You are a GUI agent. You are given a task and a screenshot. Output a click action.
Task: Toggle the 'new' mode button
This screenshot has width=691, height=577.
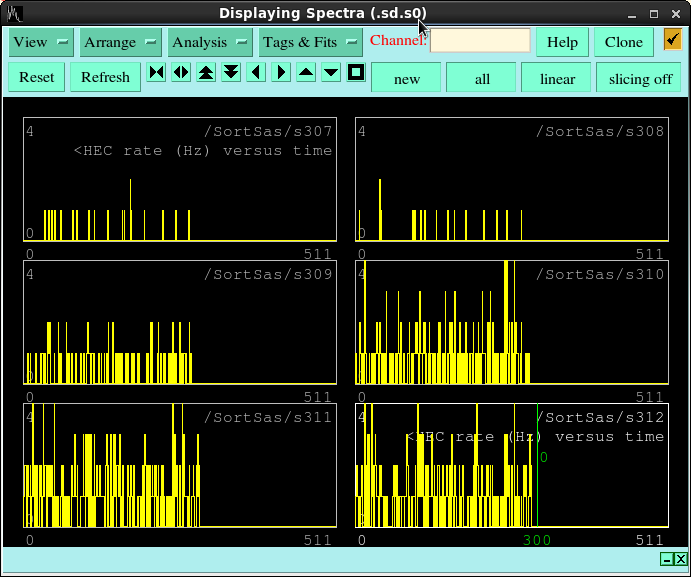406,78
